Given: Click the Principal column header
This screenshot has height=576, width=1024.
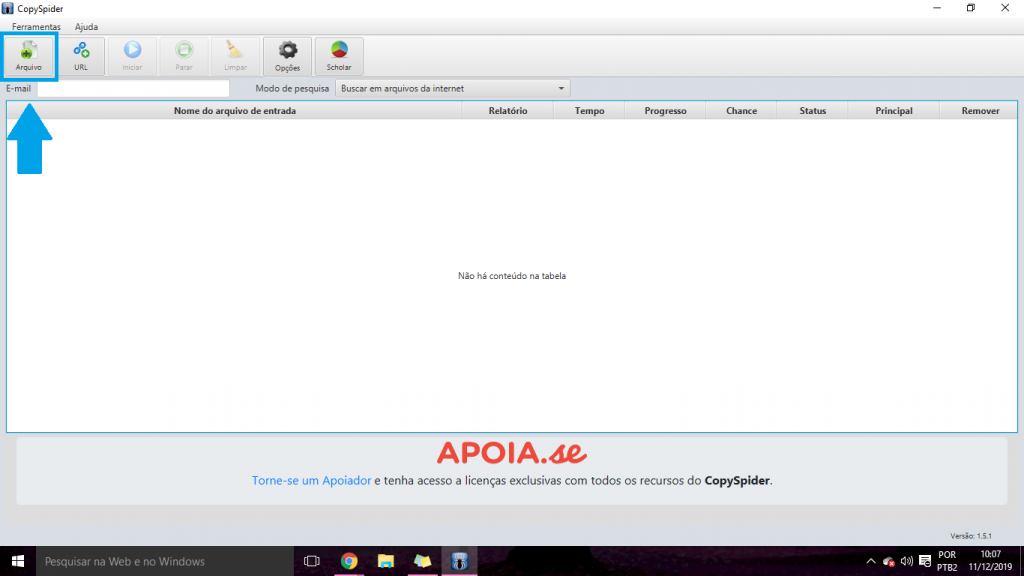Looking at the screenshot, I should click(893, 111).
